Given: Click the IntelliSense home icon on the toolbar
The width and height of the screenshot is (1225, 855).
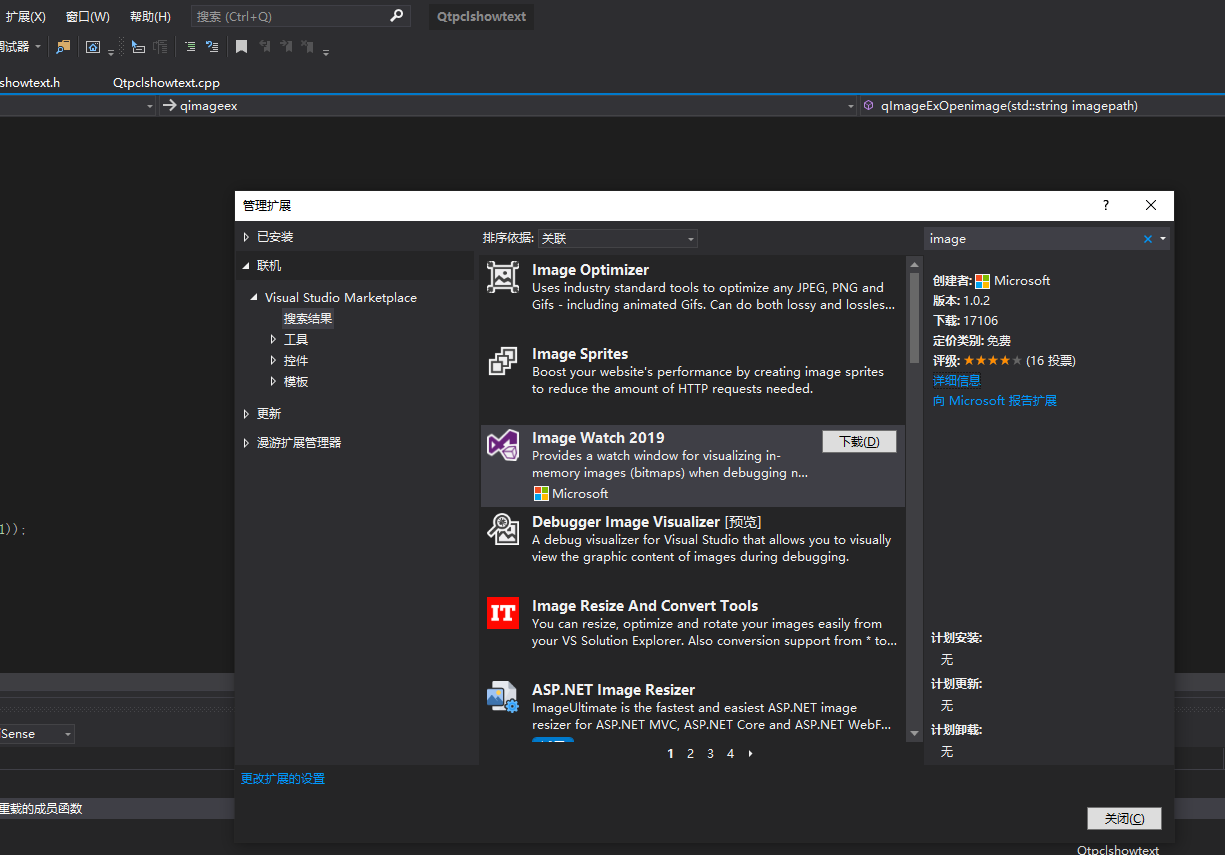Looking at the screenshot, I should [x=91, y=46].
